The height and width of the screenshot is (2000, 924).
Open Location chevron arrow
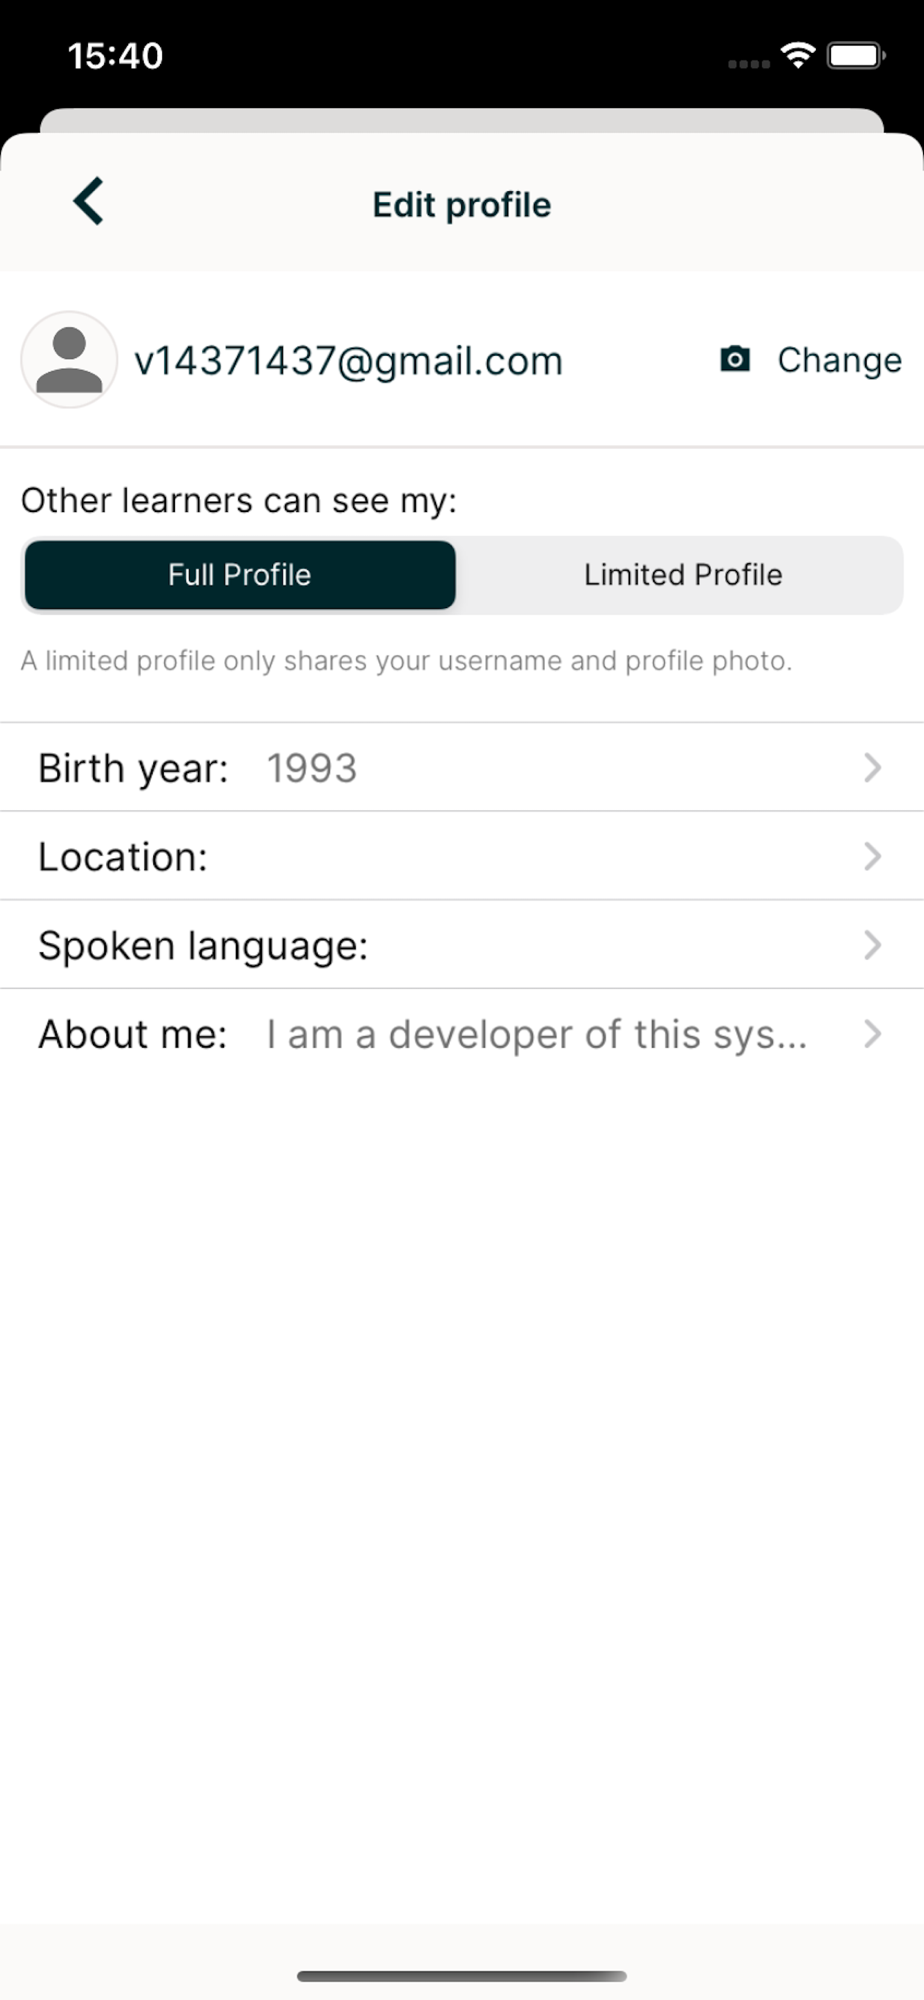[x=872, y=856]
